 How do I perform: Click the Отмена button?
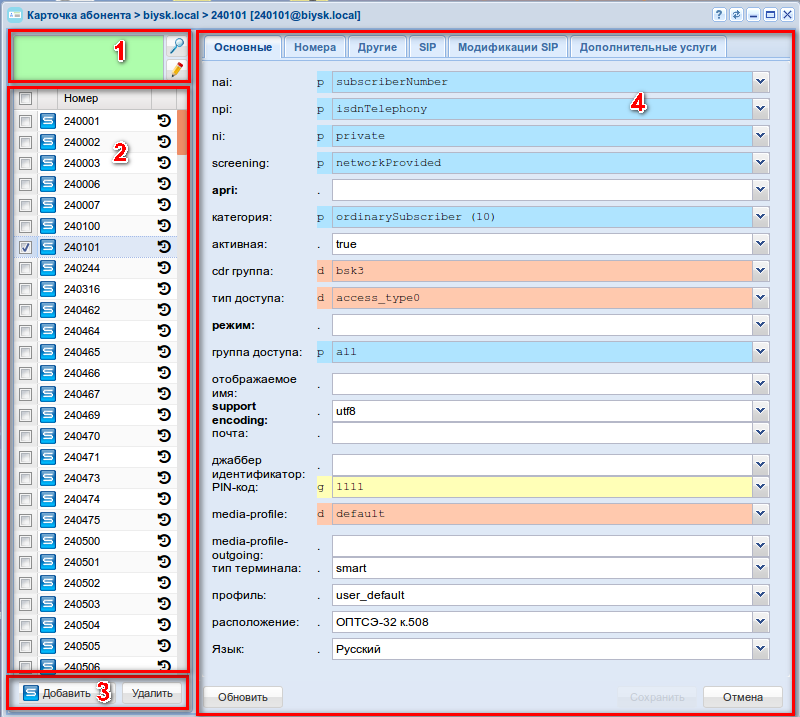click(742, 697)
